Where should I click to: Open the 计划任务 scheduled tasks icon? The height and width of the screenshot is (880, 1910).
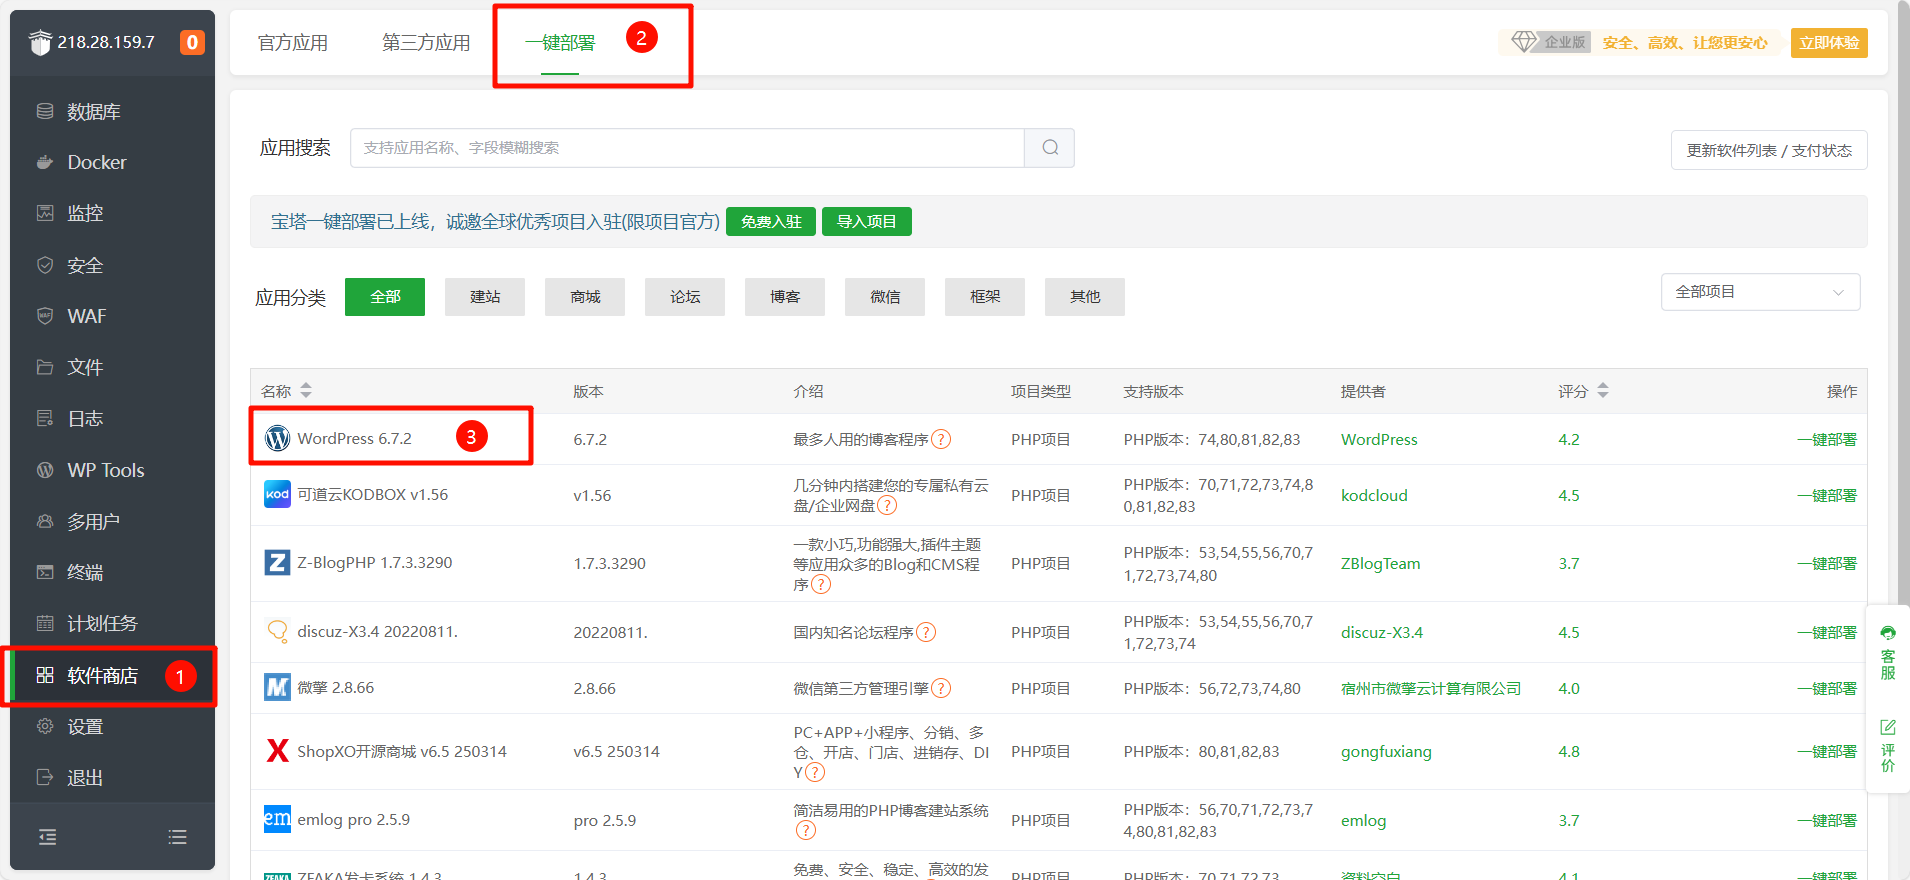45,623
